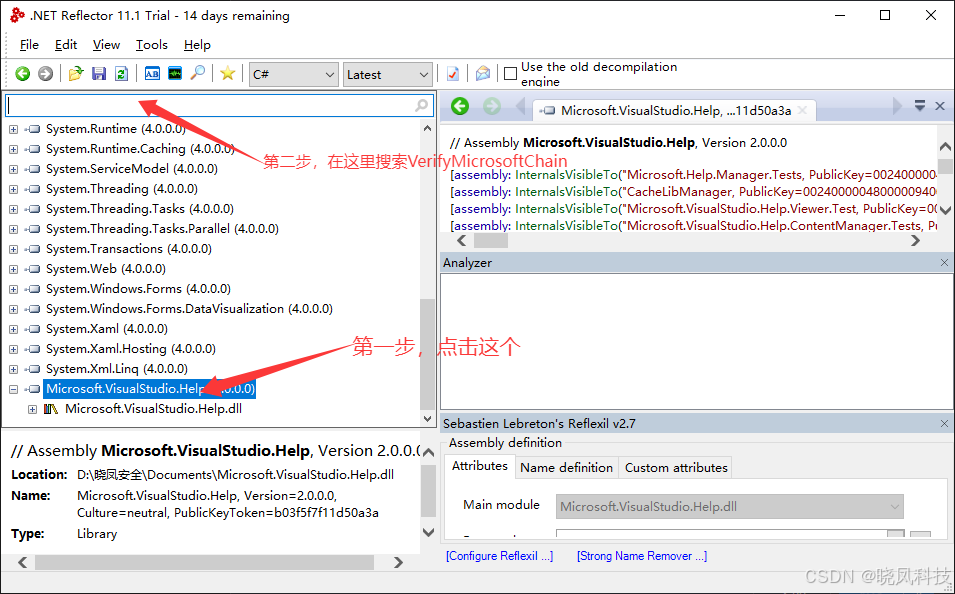Expand the System.Runtime (4.0.0.0) node
Screen dimensions: 955x594
[x=13, y=129]
